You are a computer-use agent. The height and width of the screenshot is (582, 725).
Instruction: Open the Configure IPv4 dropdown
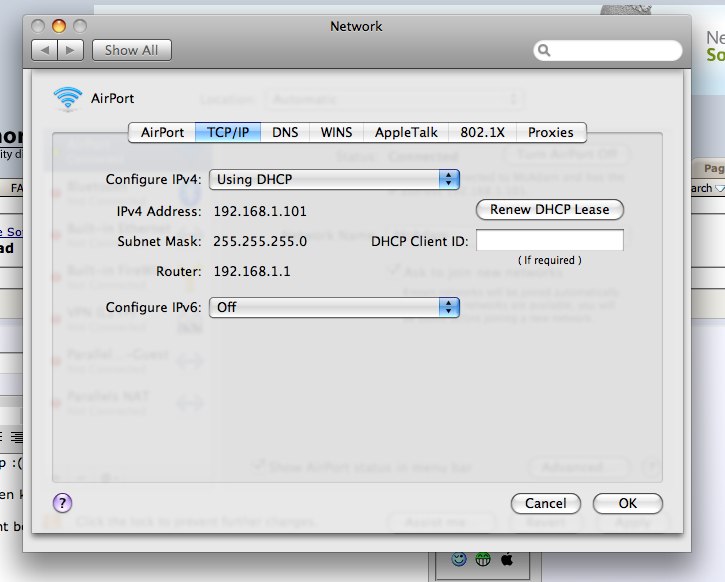pos(334,179)
